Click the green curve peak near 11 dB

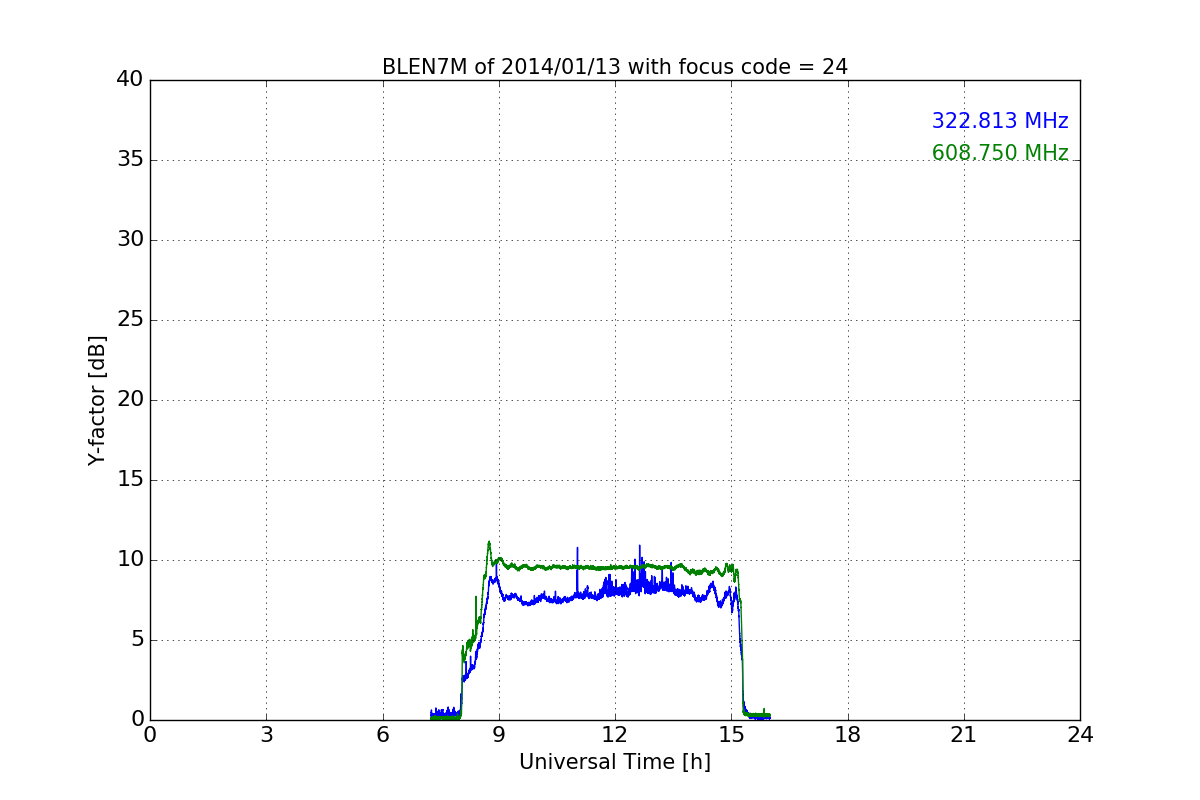pos(489,543)
